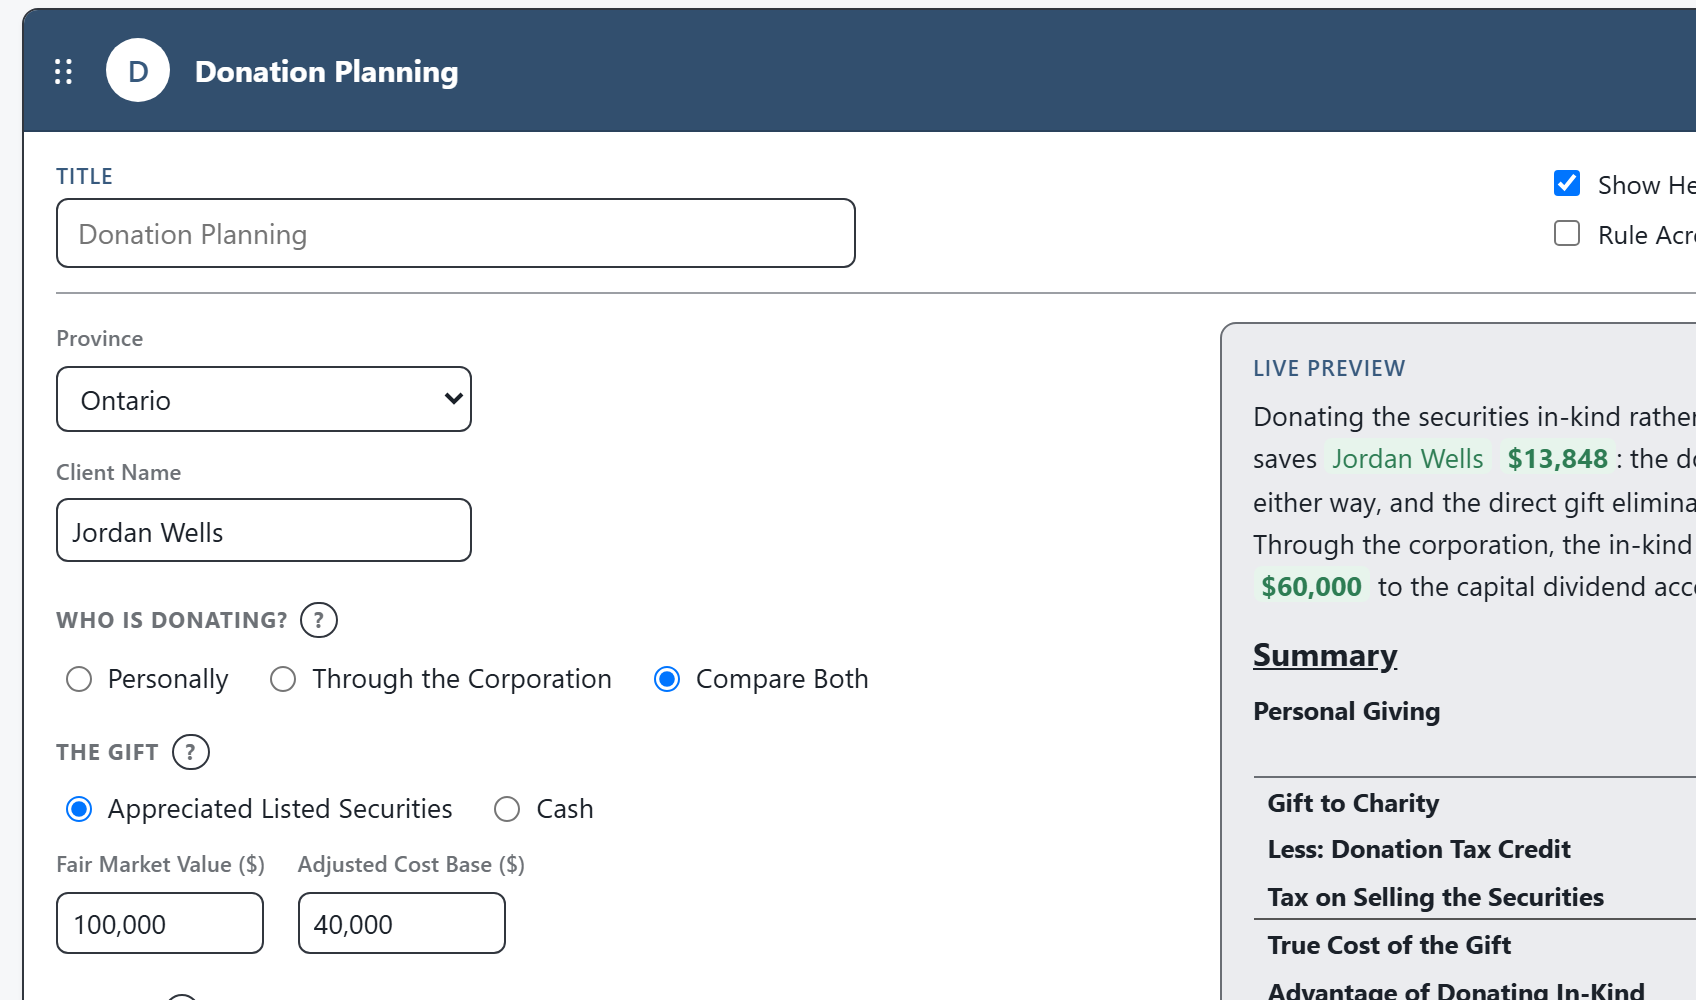Open help for Who Is Donating

(319, 620)
